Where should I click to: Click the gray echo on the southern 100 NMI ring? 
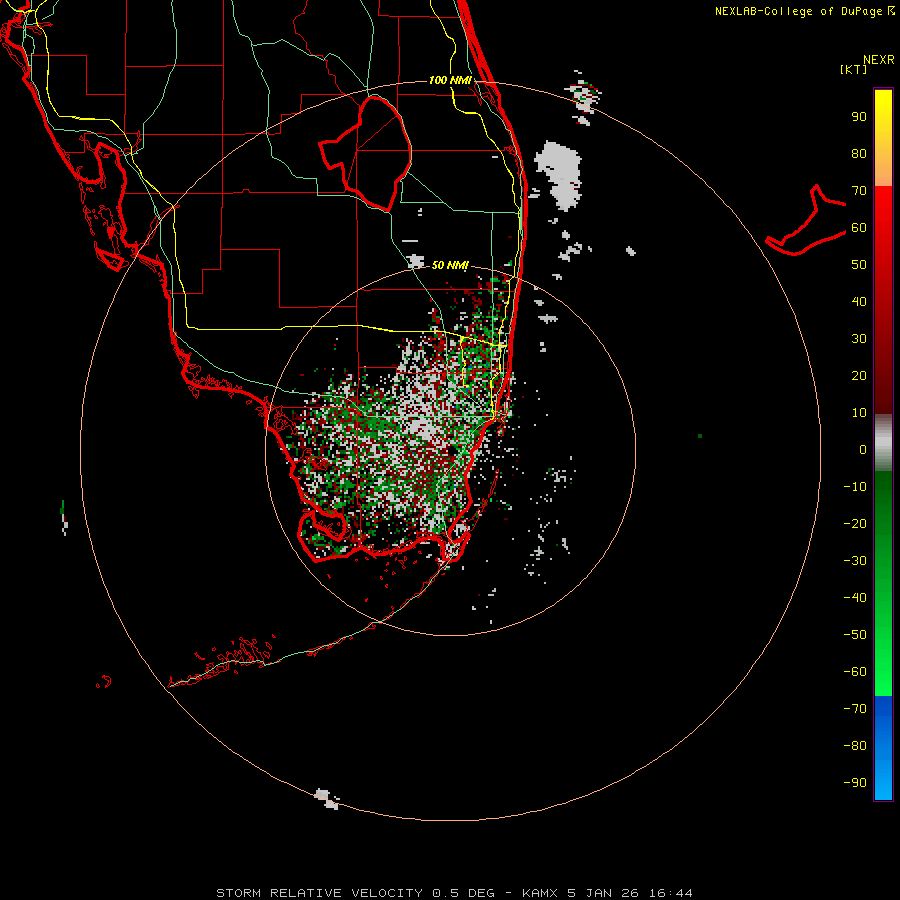[x=327, y=798]
